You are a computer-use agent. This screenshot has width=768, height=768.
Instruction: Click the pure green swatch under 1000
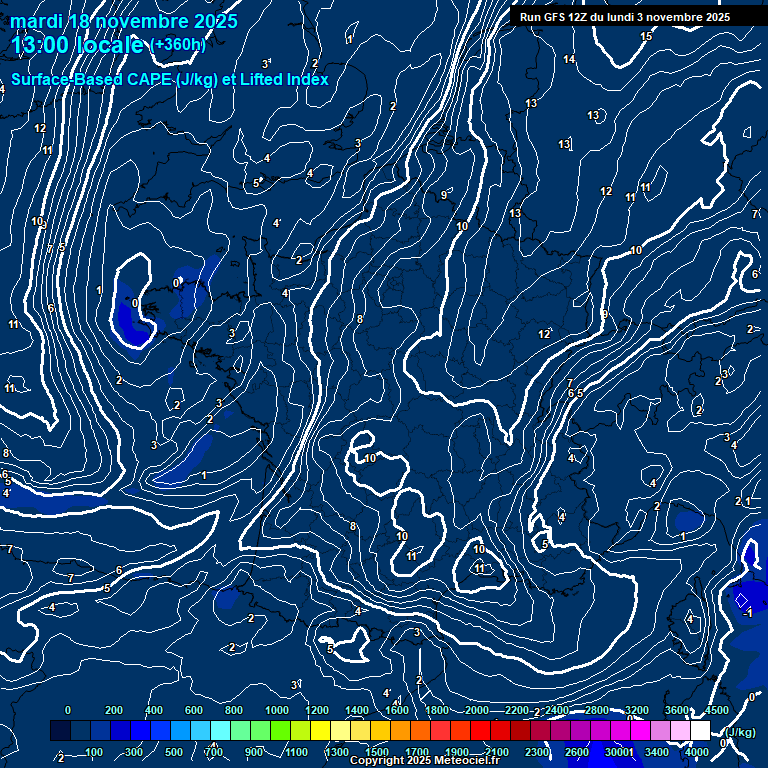(x=280, y=730)
